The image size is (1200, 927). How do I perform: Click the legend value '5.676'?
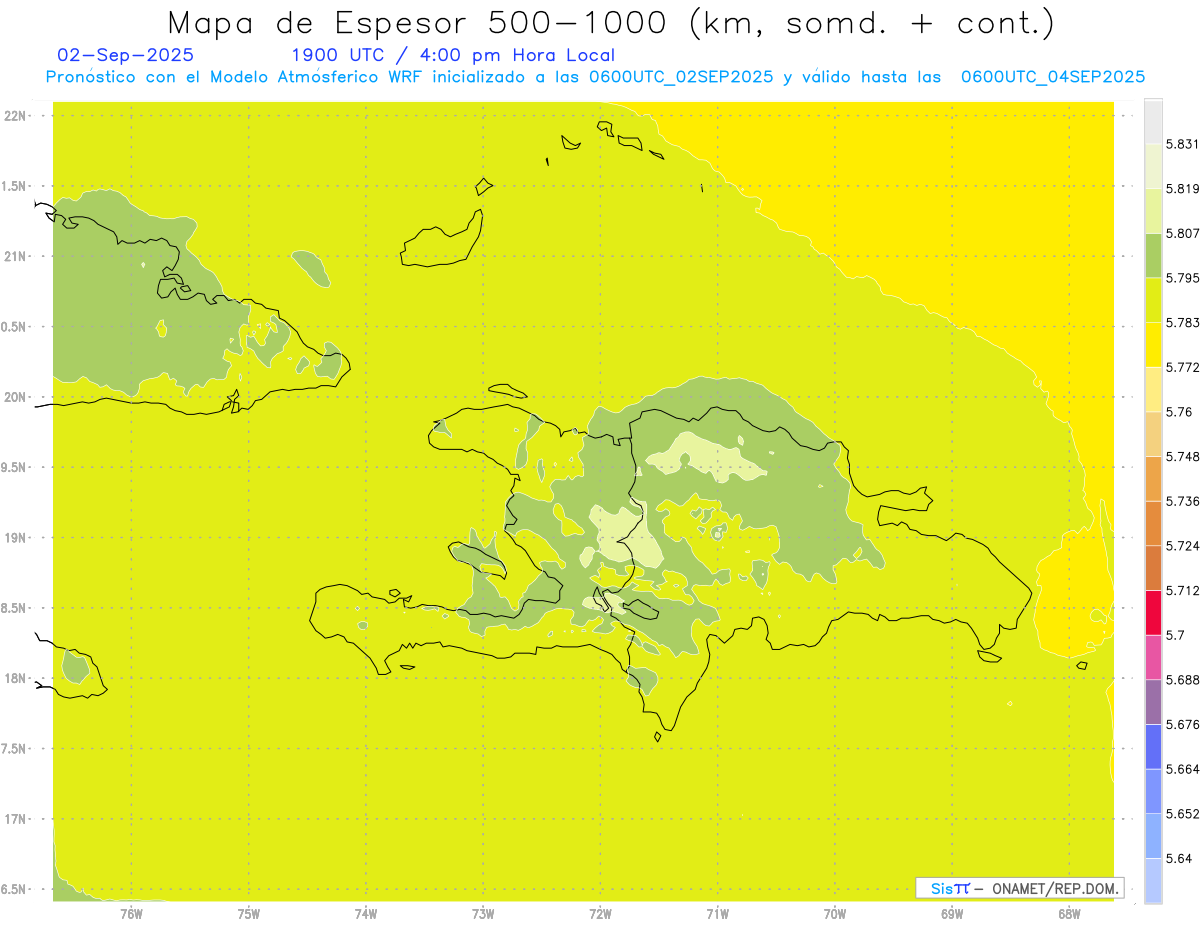coord(1182,724)
